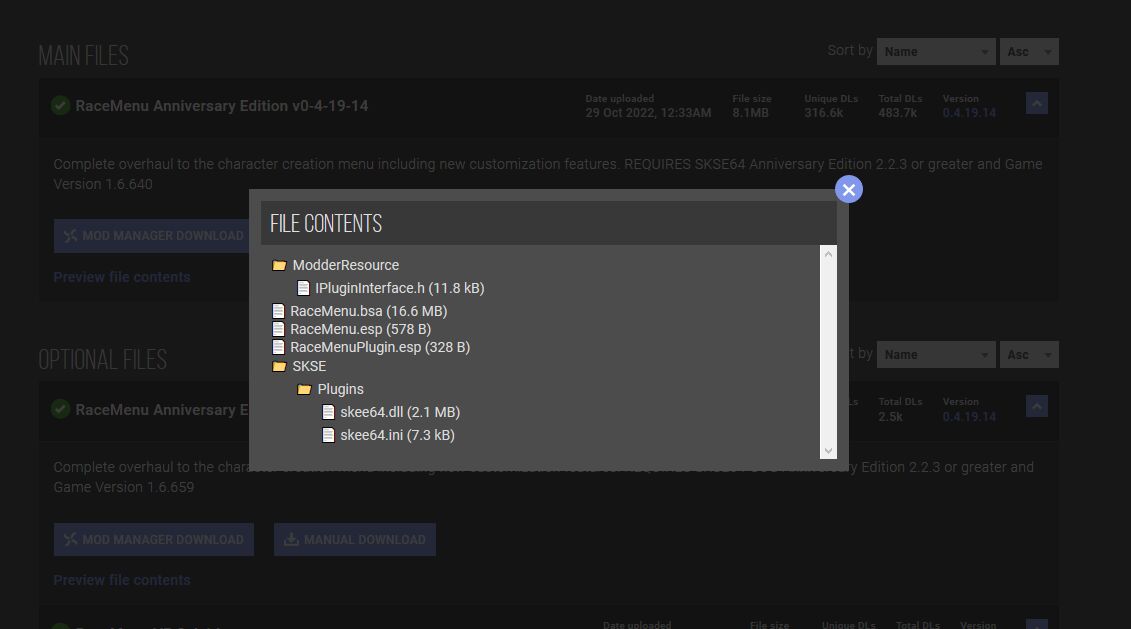Click upload date '29 Oct 2022, 12:33AM'
The width and height of the screenshot is (1131, 629).
tap(648, 113)
